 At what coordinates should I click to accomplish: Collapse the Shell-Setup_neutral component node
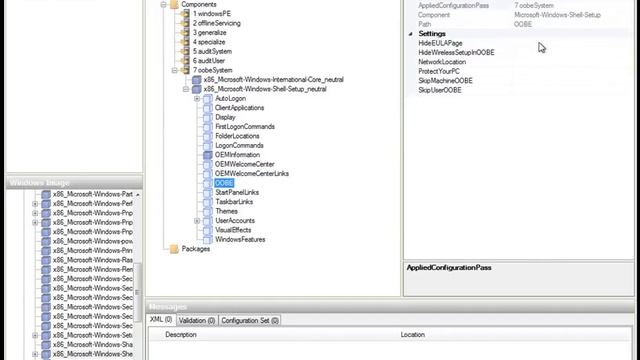(186, 89)
